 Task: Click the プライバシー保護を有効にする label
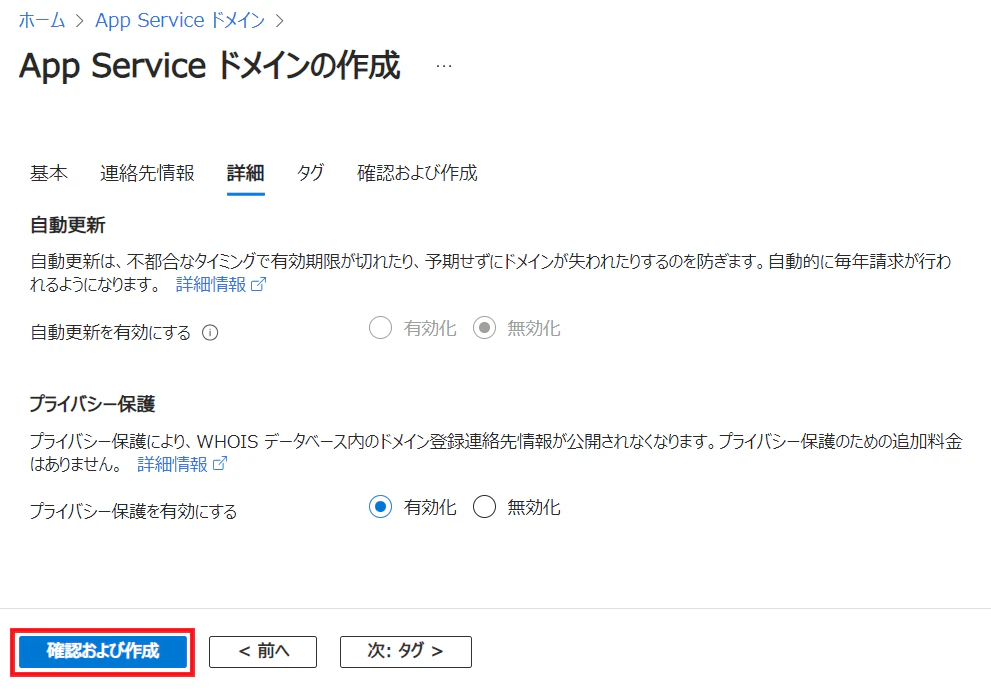point(133,511)
